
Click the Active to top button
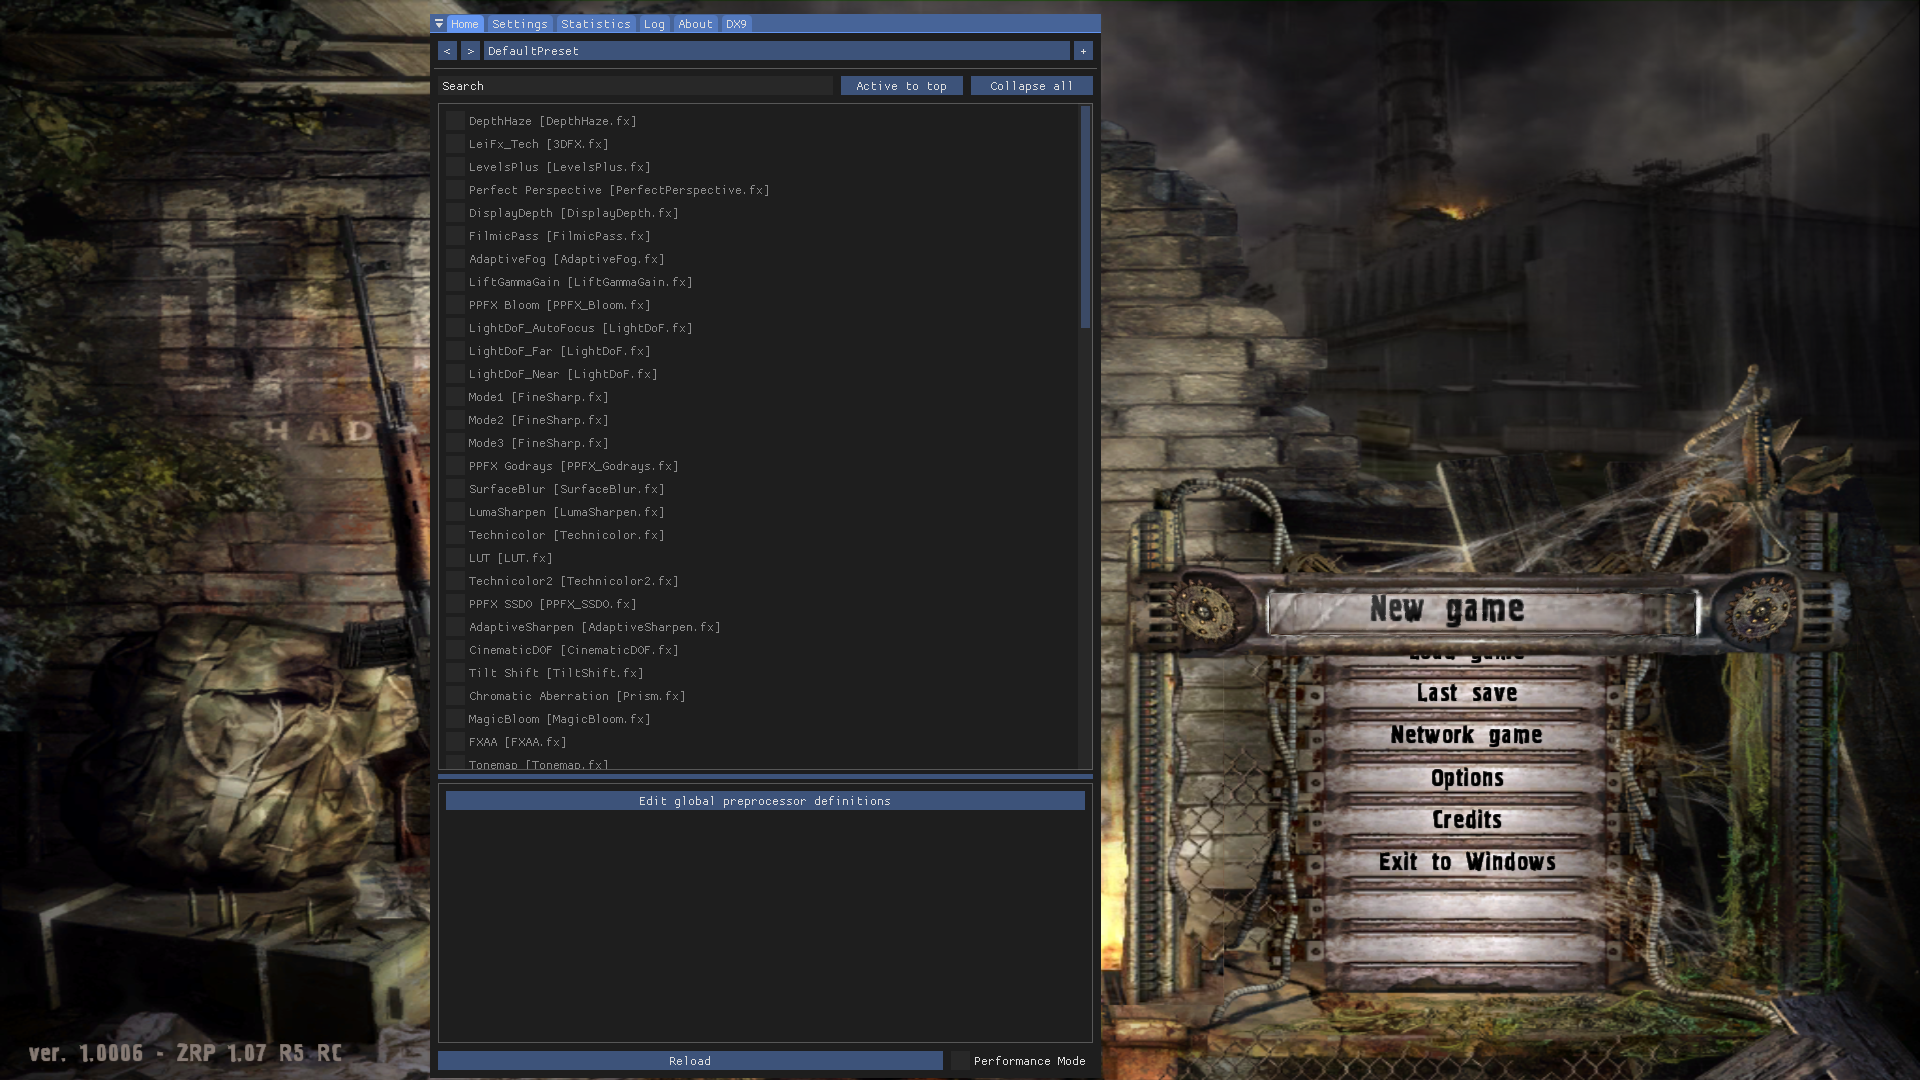coord(901,86)
